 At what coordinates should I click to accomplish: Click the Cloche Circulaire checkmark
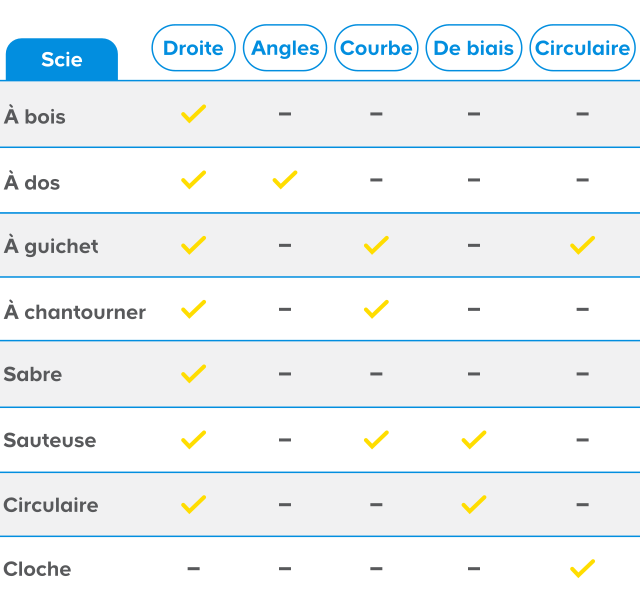[x=582, y=569]
